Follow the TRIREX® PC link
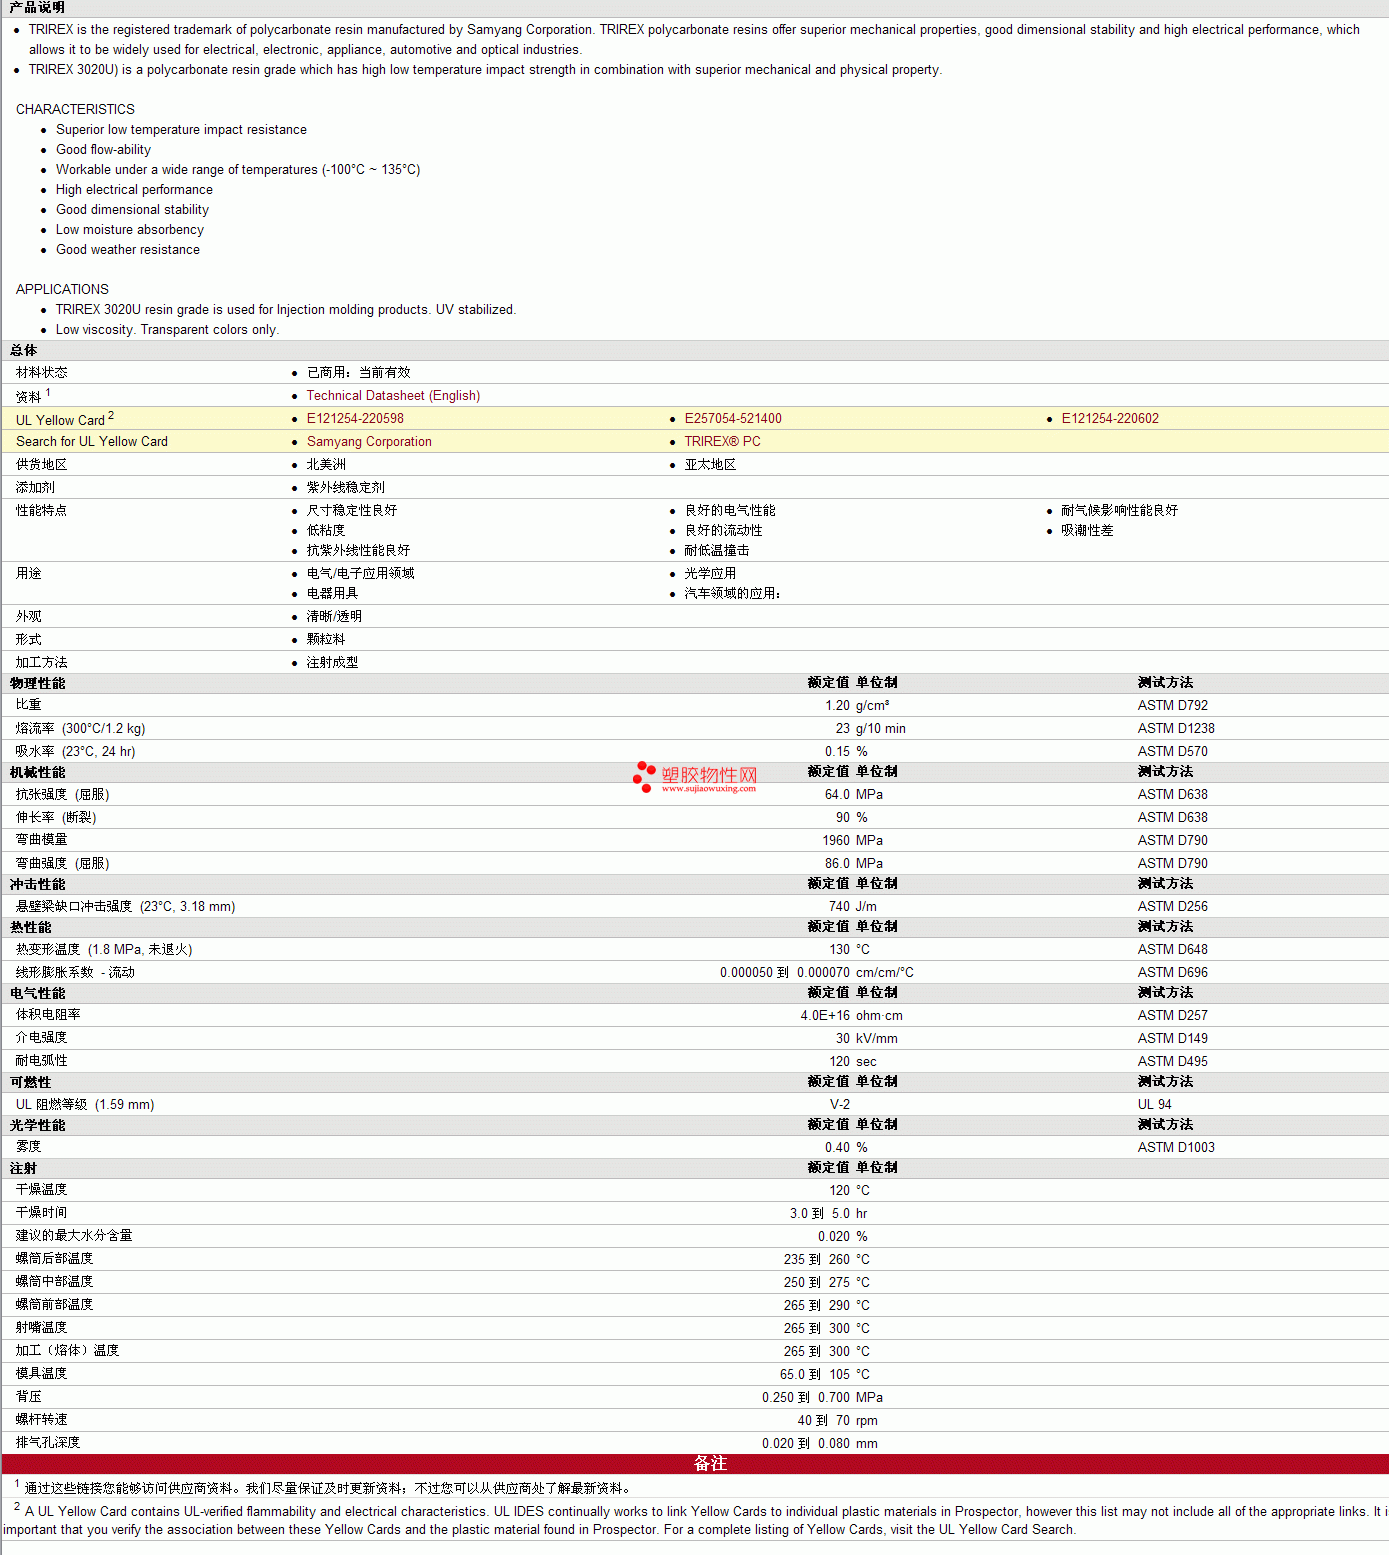Image resolution: width=1389 pixels, height=1555 pixels. click(x=722, y=442)
